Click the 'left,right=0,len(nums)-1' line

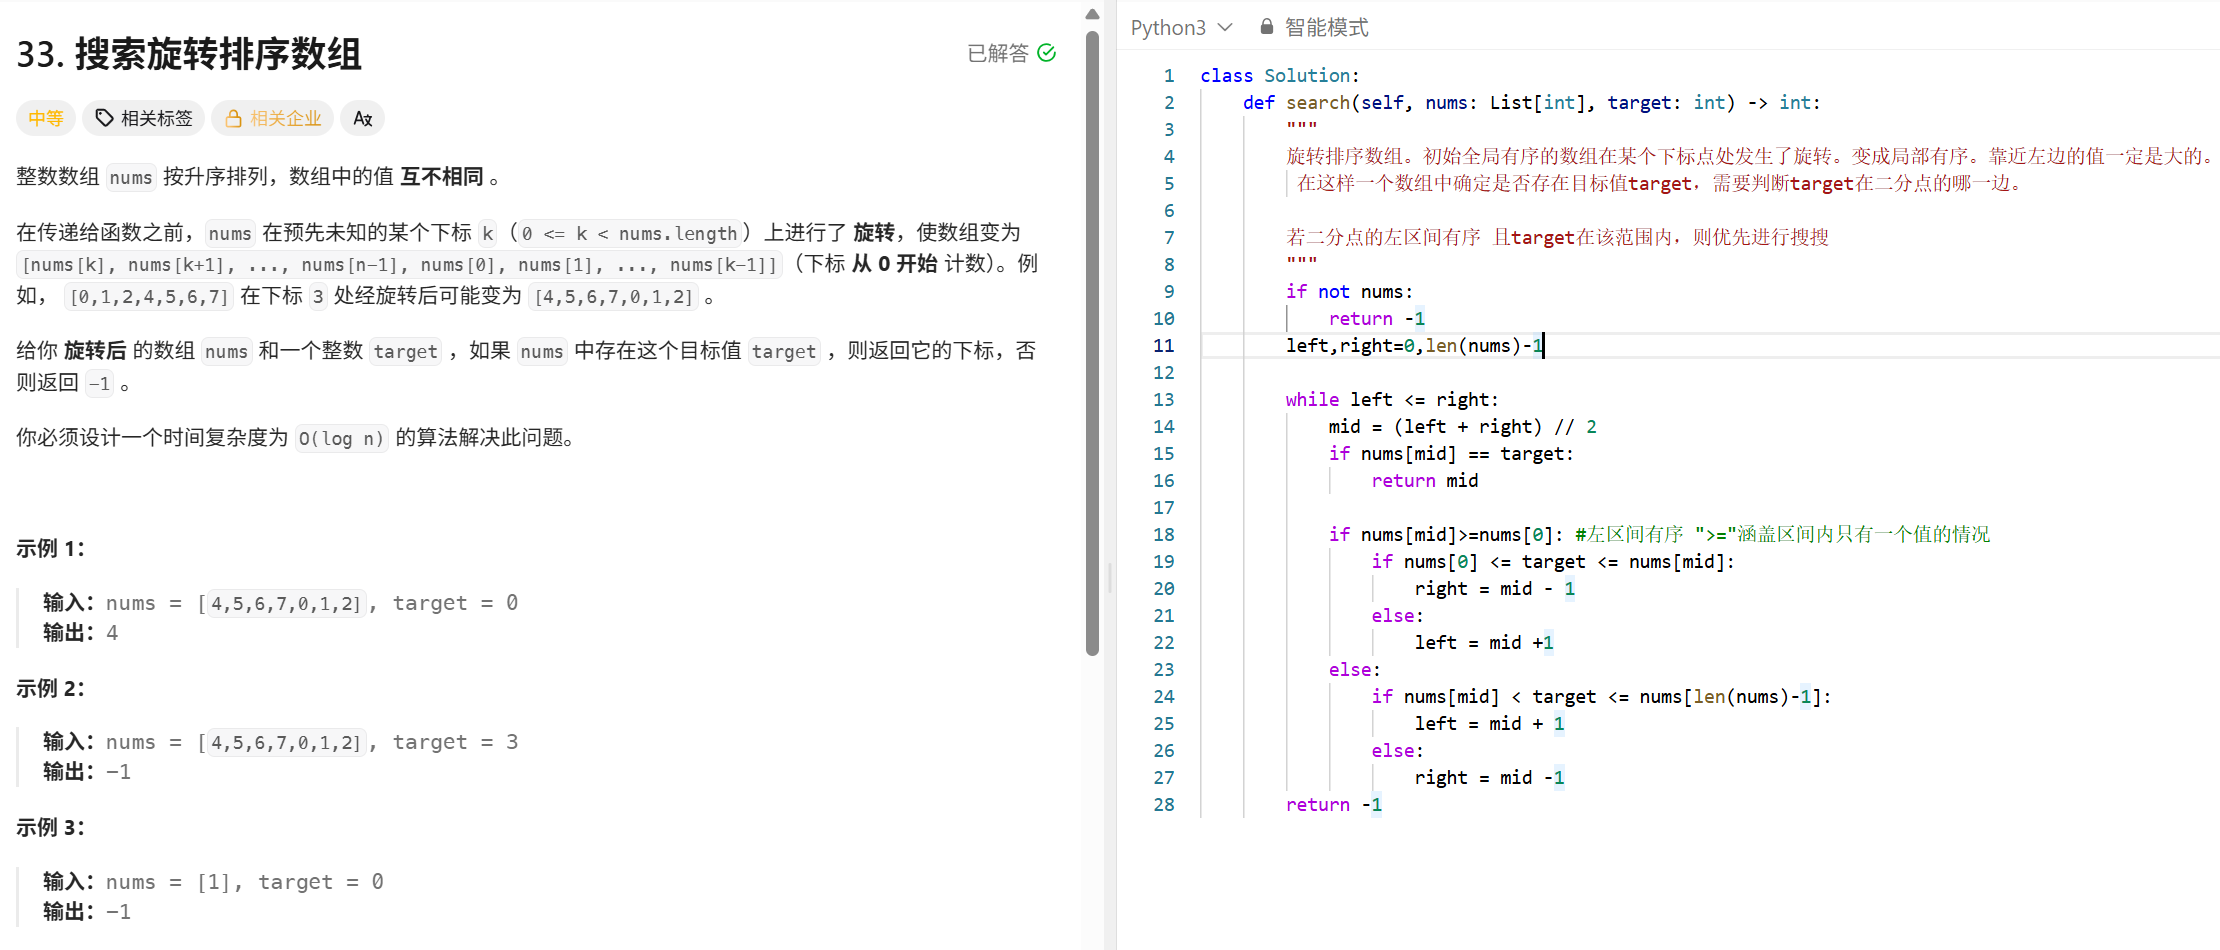[x=1414, y=345]
